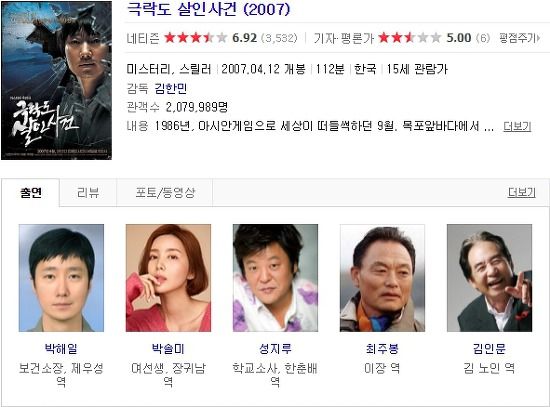The width and height of the screenshot is (550, 407).
Task: Click the 평점주기 rating arrow link
Action: tap(519, 38)
